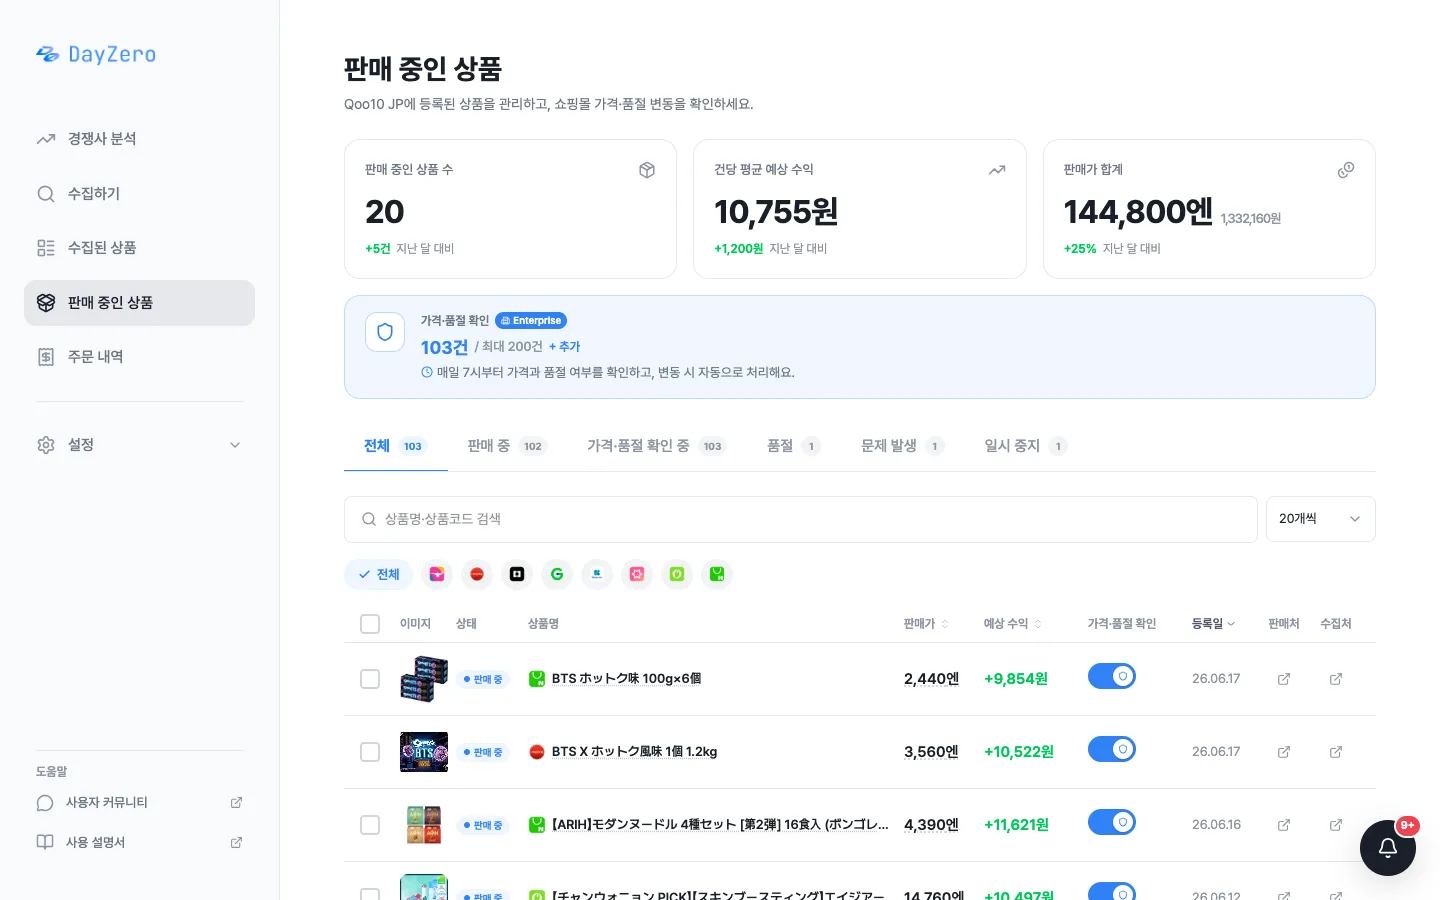
Task: Click the coin icon on 판매가 합계 card
Action: click(1346, 170)
